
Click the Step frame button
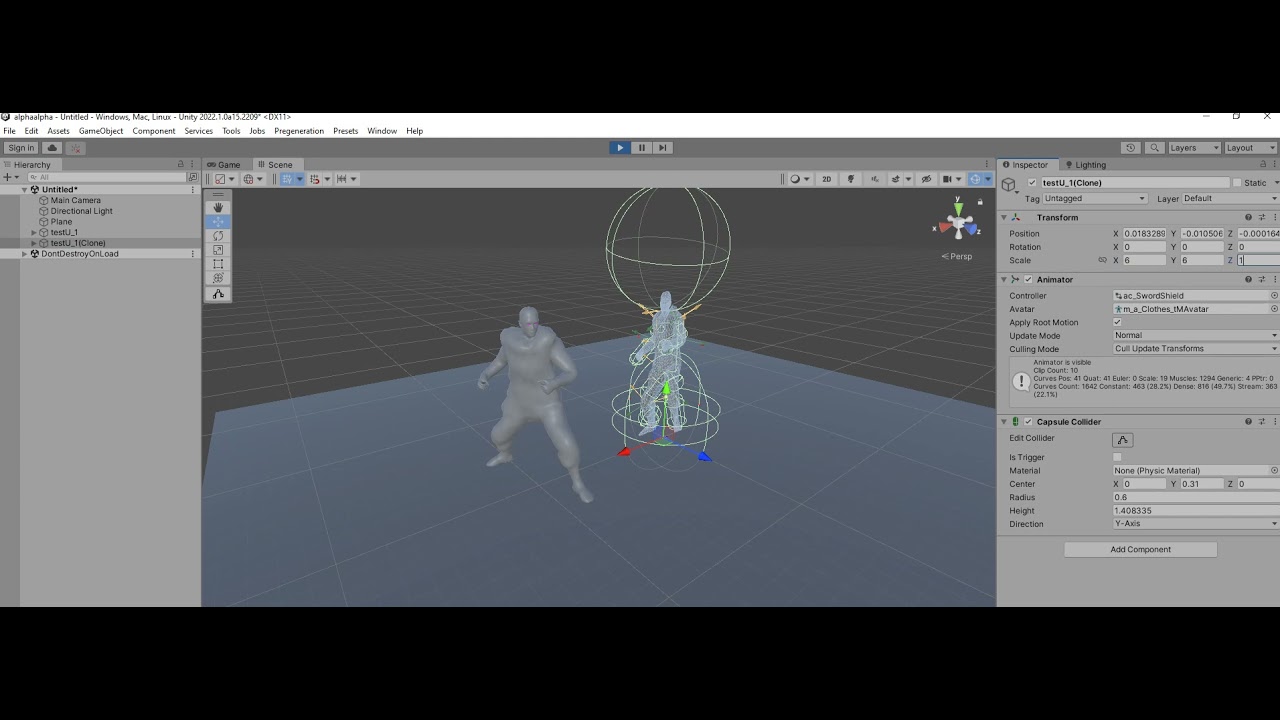tap(662, 147)
